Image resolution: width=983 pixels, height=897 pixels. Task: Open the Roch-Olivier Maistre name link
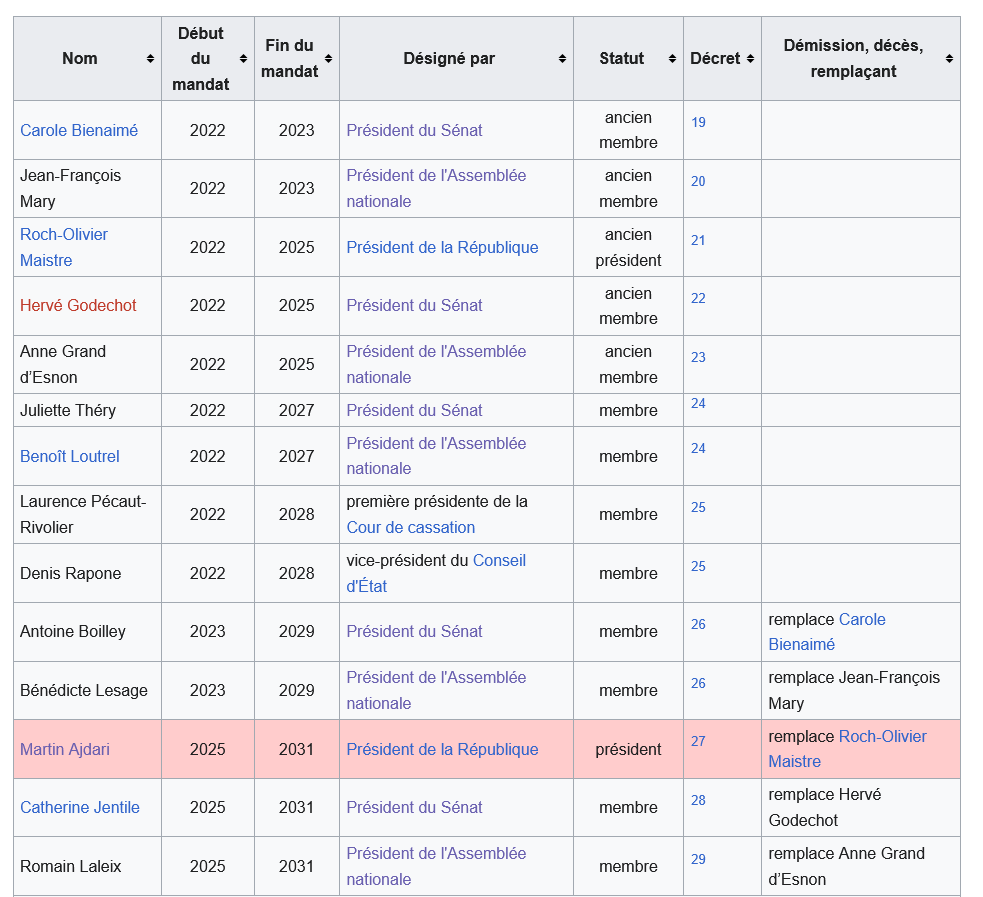click(64, 247)
